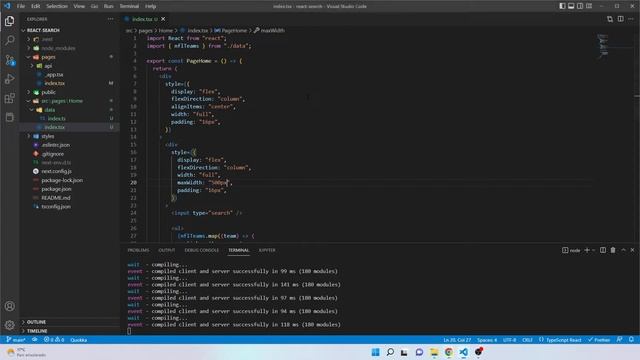Switch to the PROBLEMS panel tab
Image resolution: width=640 pixels, height=360 pixels.
138,250
